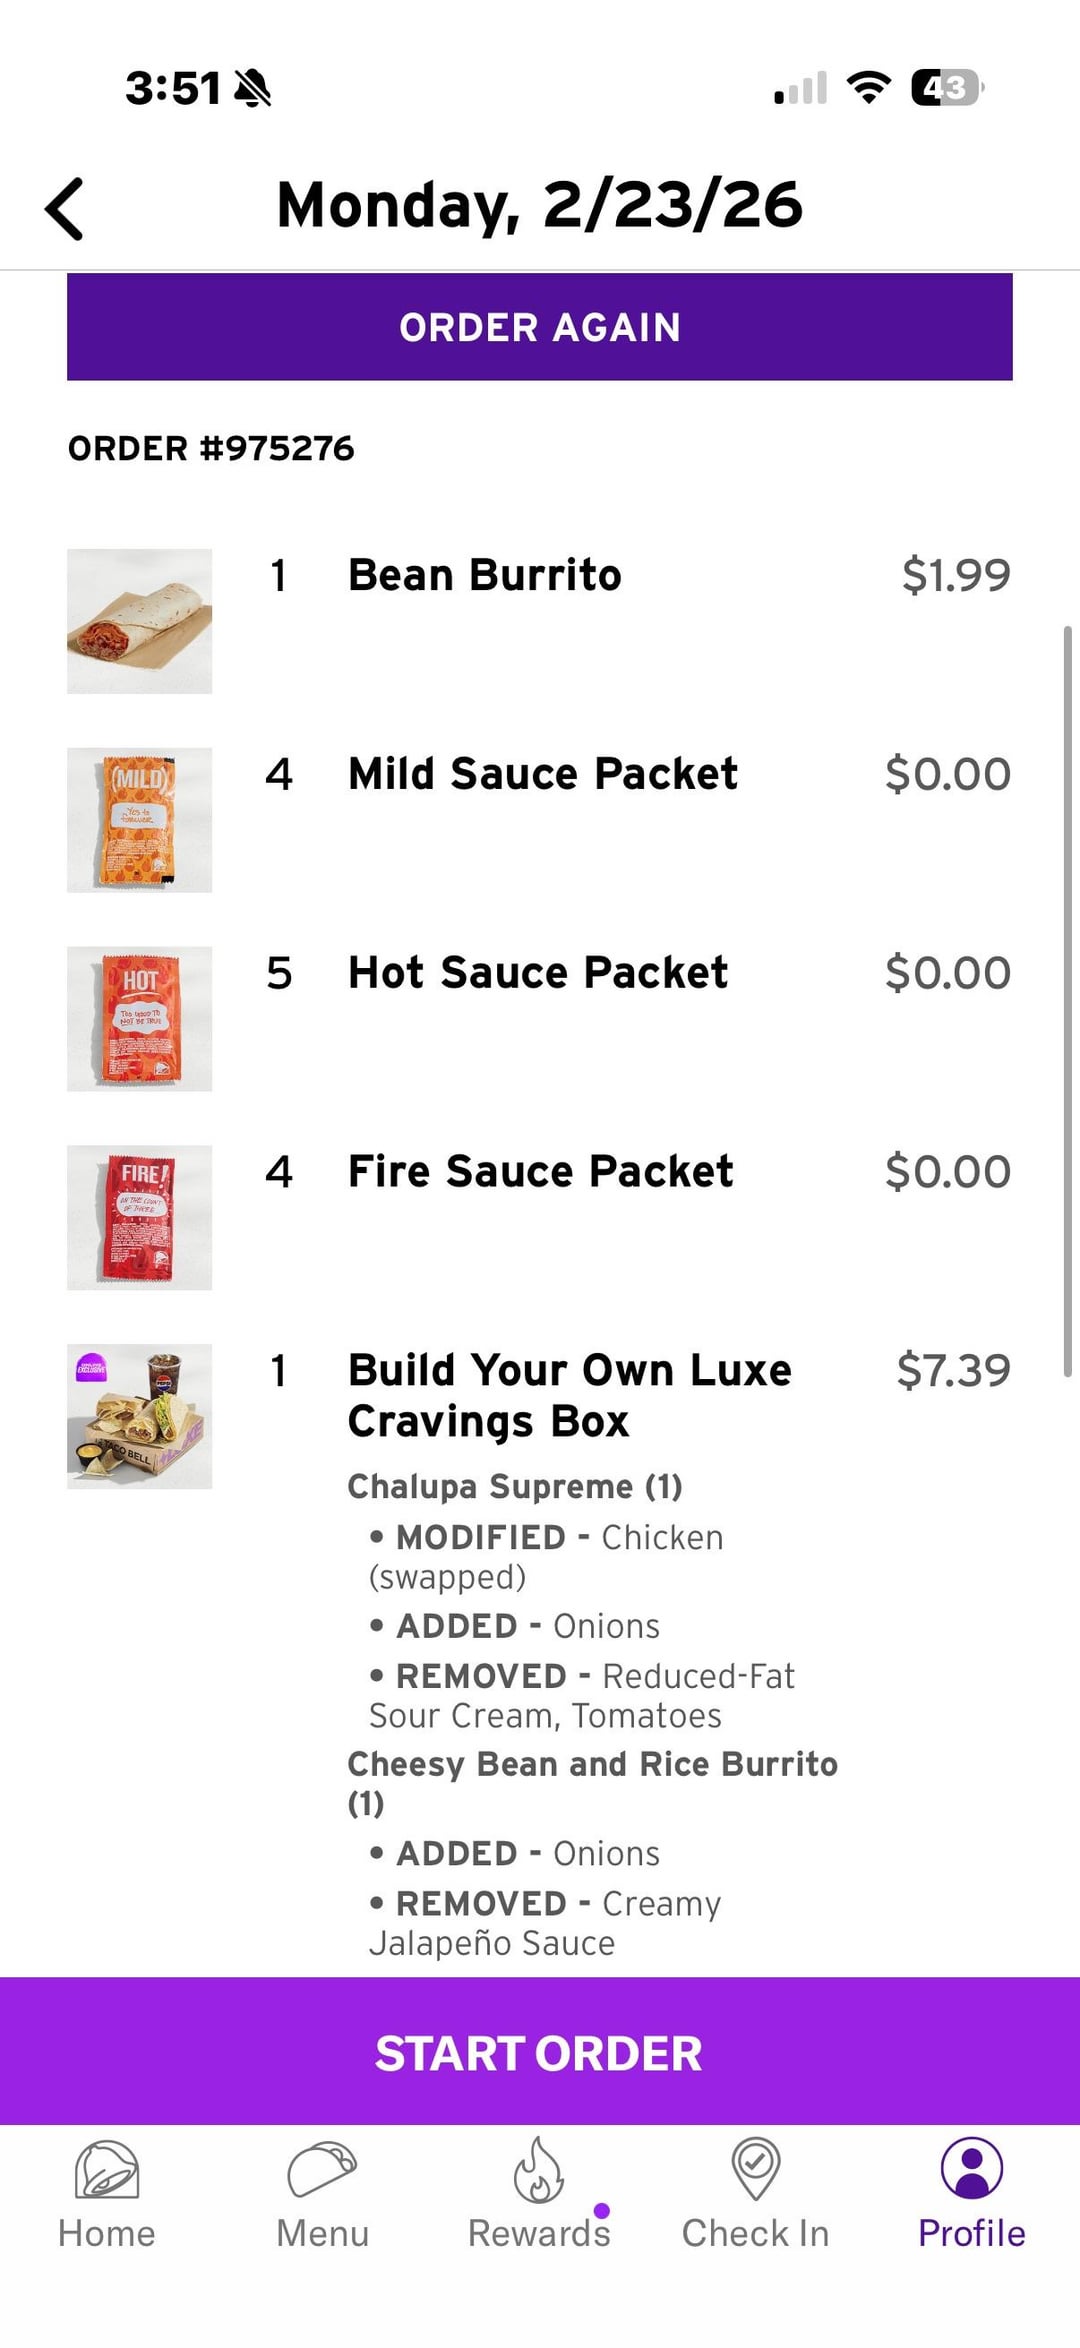Open the Luxe Cravings Box image
The width and height of the screenshot is (1080, 2348).
tap(140, 1416)
